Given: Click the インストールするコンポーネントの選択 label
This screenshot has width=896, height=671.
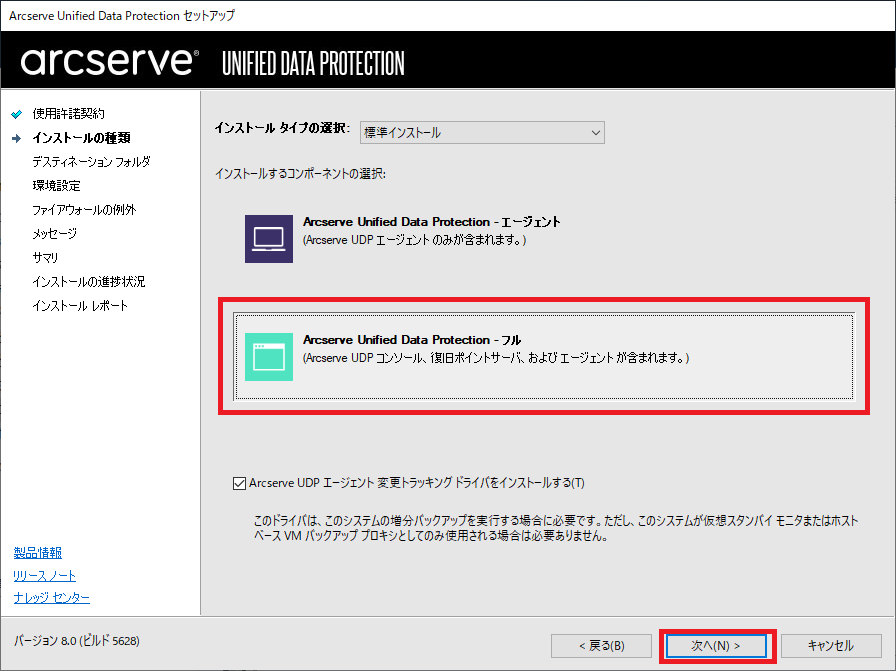Looking at the screenshot, I should coord(301,174).
